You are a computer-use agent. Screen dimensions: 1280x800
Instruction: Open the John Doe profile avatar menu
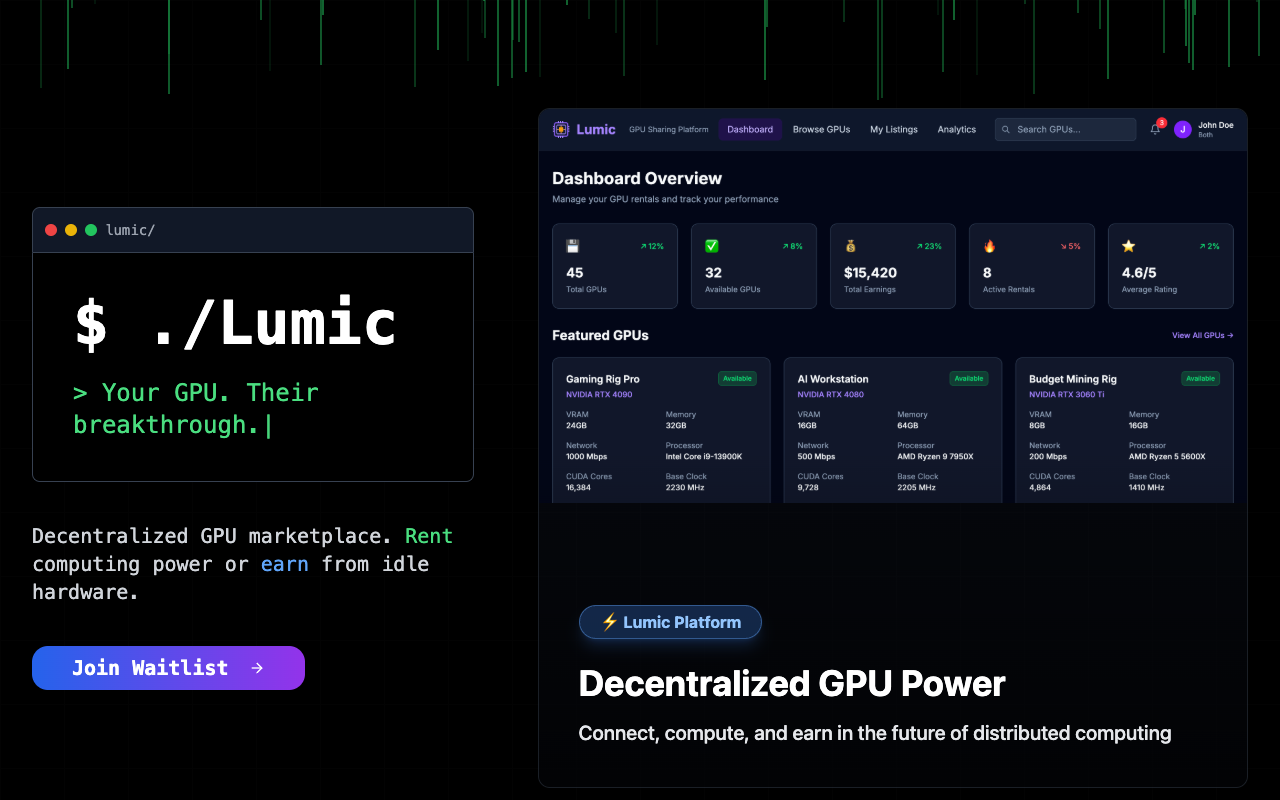[1182, 129]
